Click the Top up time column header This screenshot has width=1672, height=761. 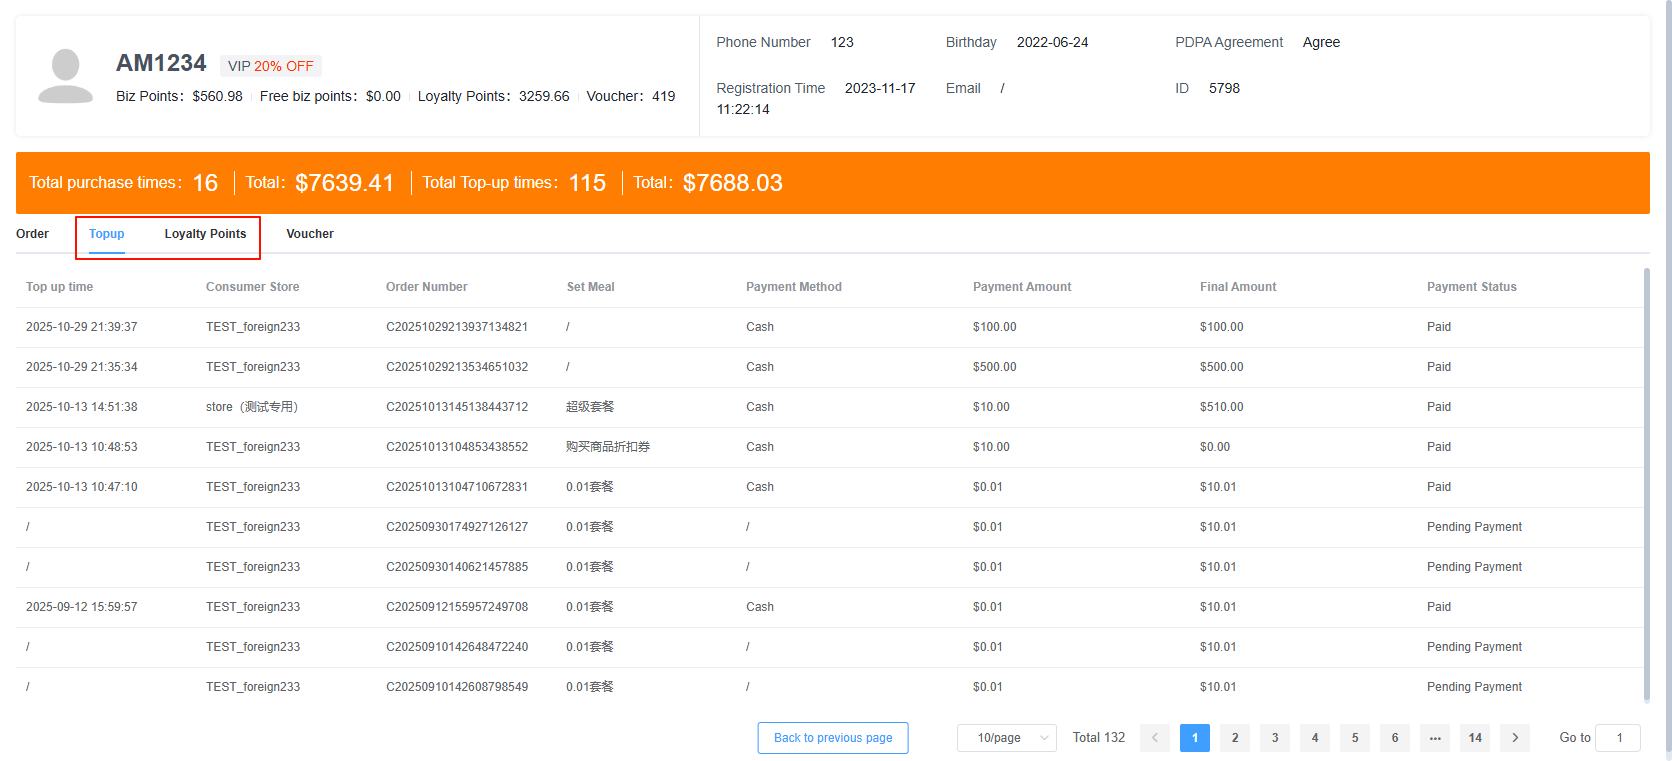(x=59, y=287)
